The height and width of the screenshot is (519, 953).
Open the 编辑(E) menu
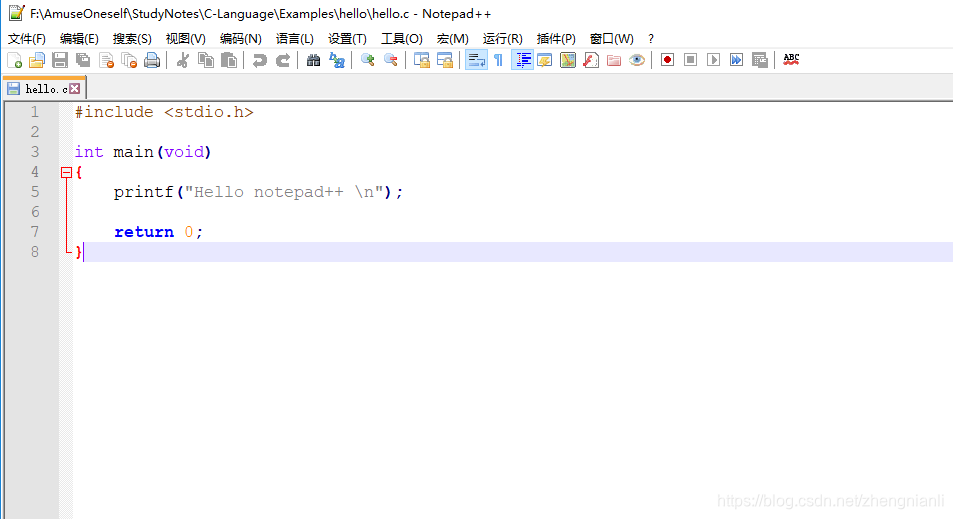point(79,39)
